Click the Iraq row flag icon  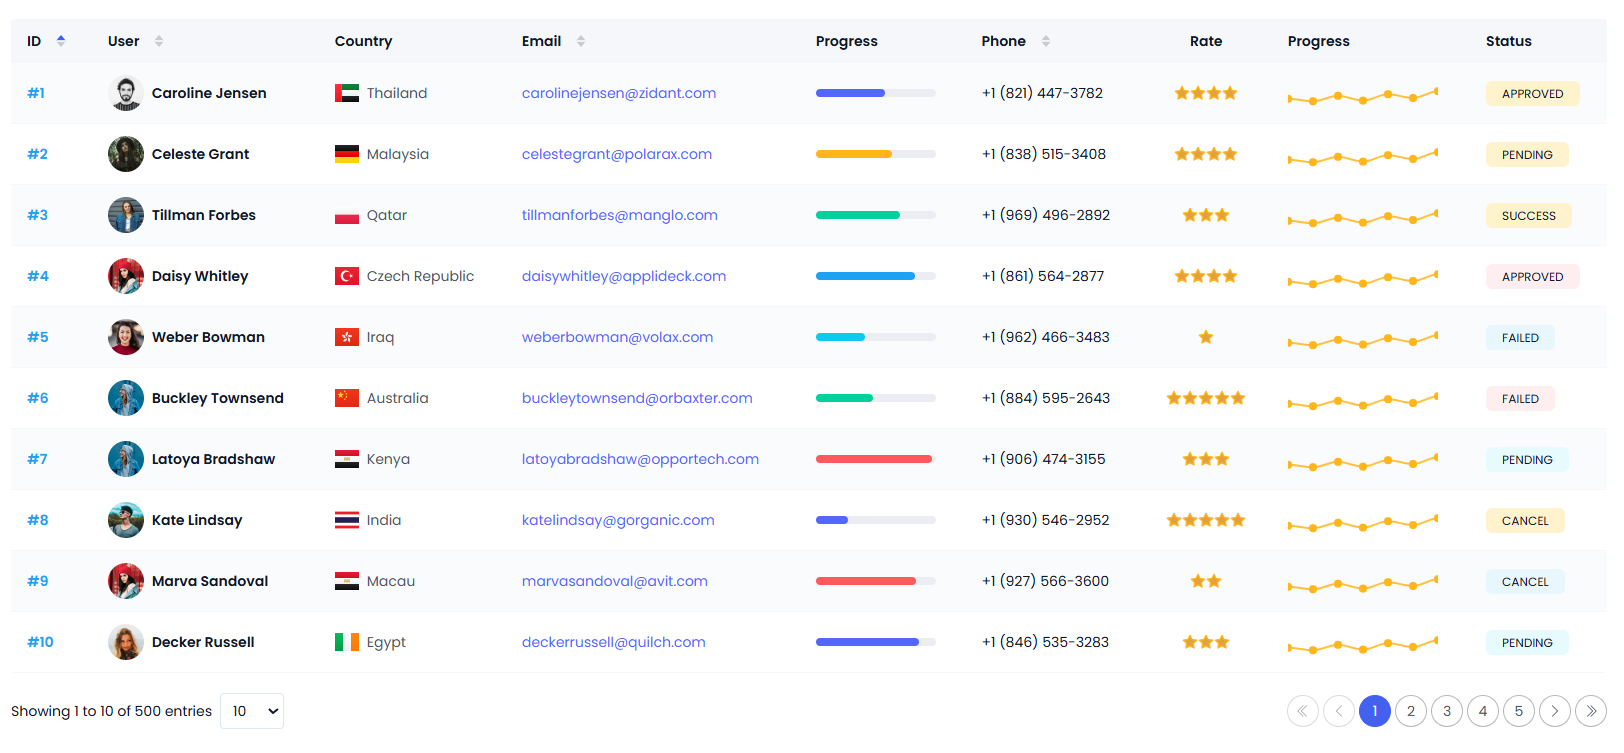pos(347,337)
